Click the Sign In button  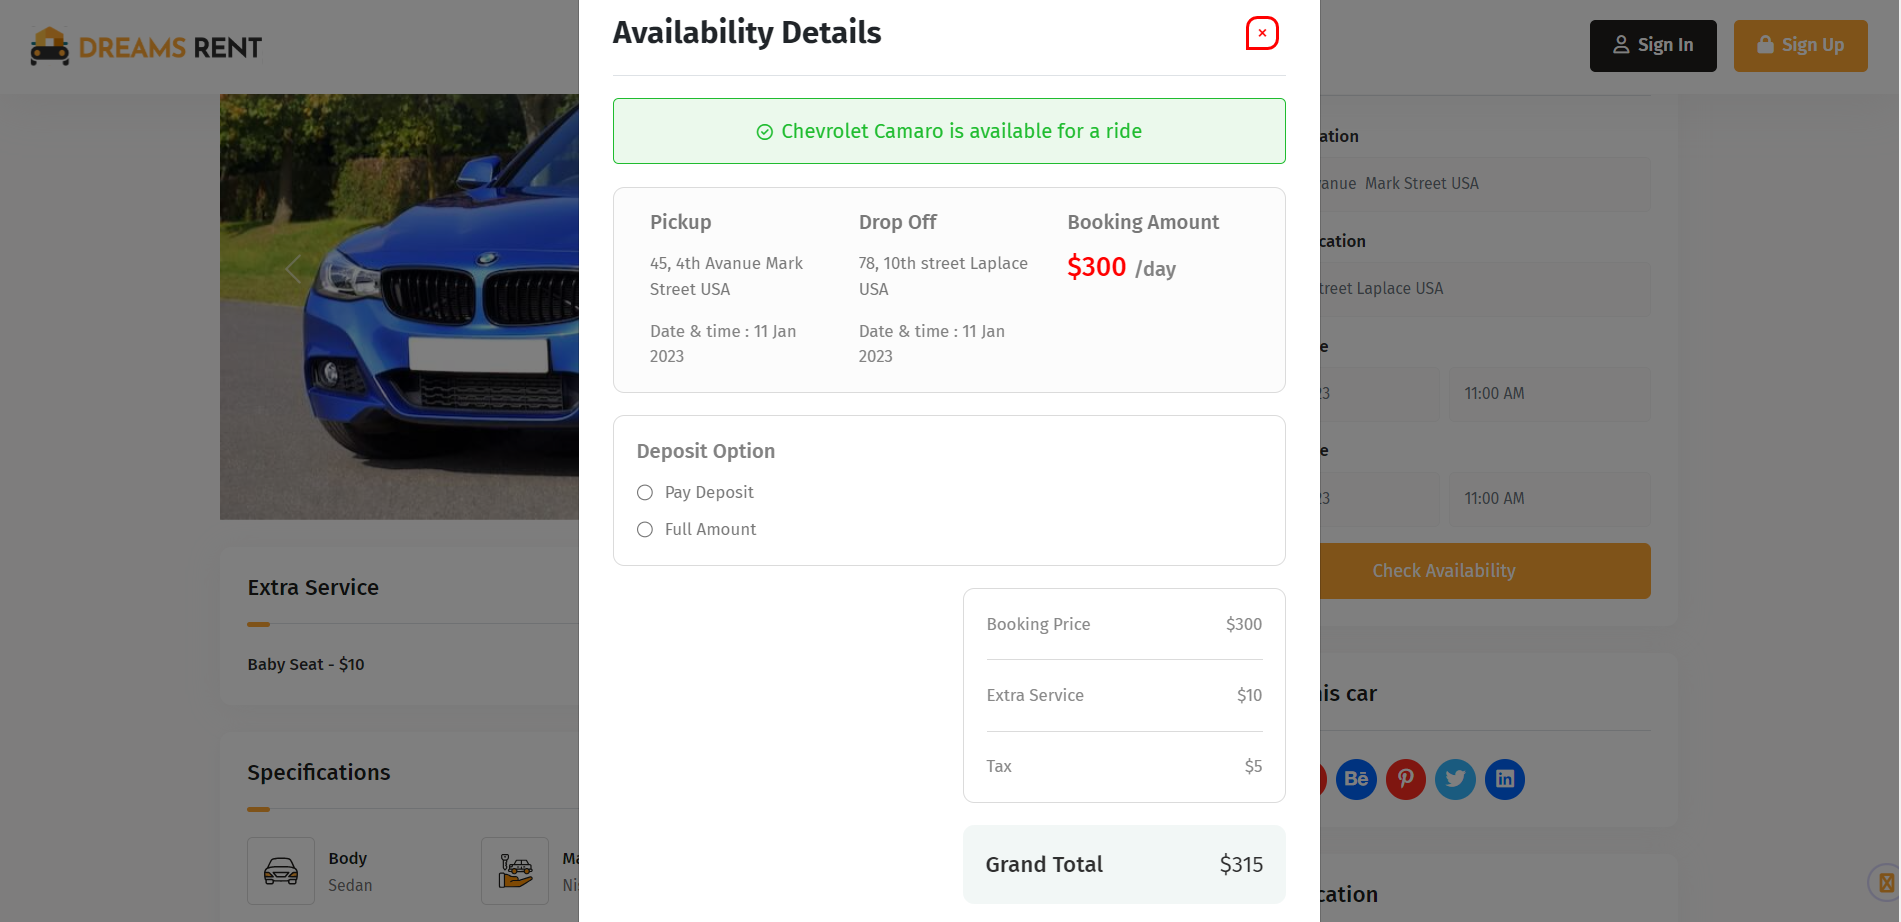pos(1653,46)
